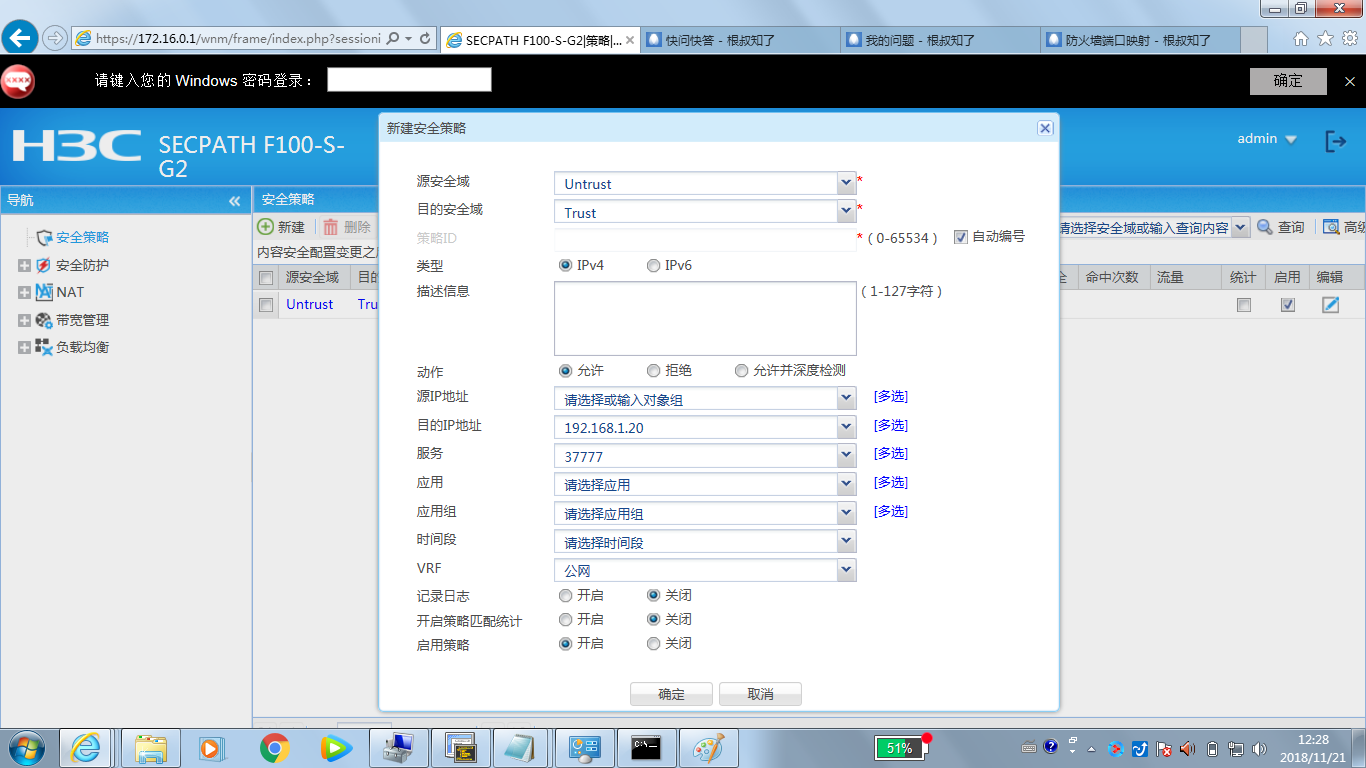Click 取消 button in the policy dialog
The image size is (1366, 768).
click(x=760, y=694)
